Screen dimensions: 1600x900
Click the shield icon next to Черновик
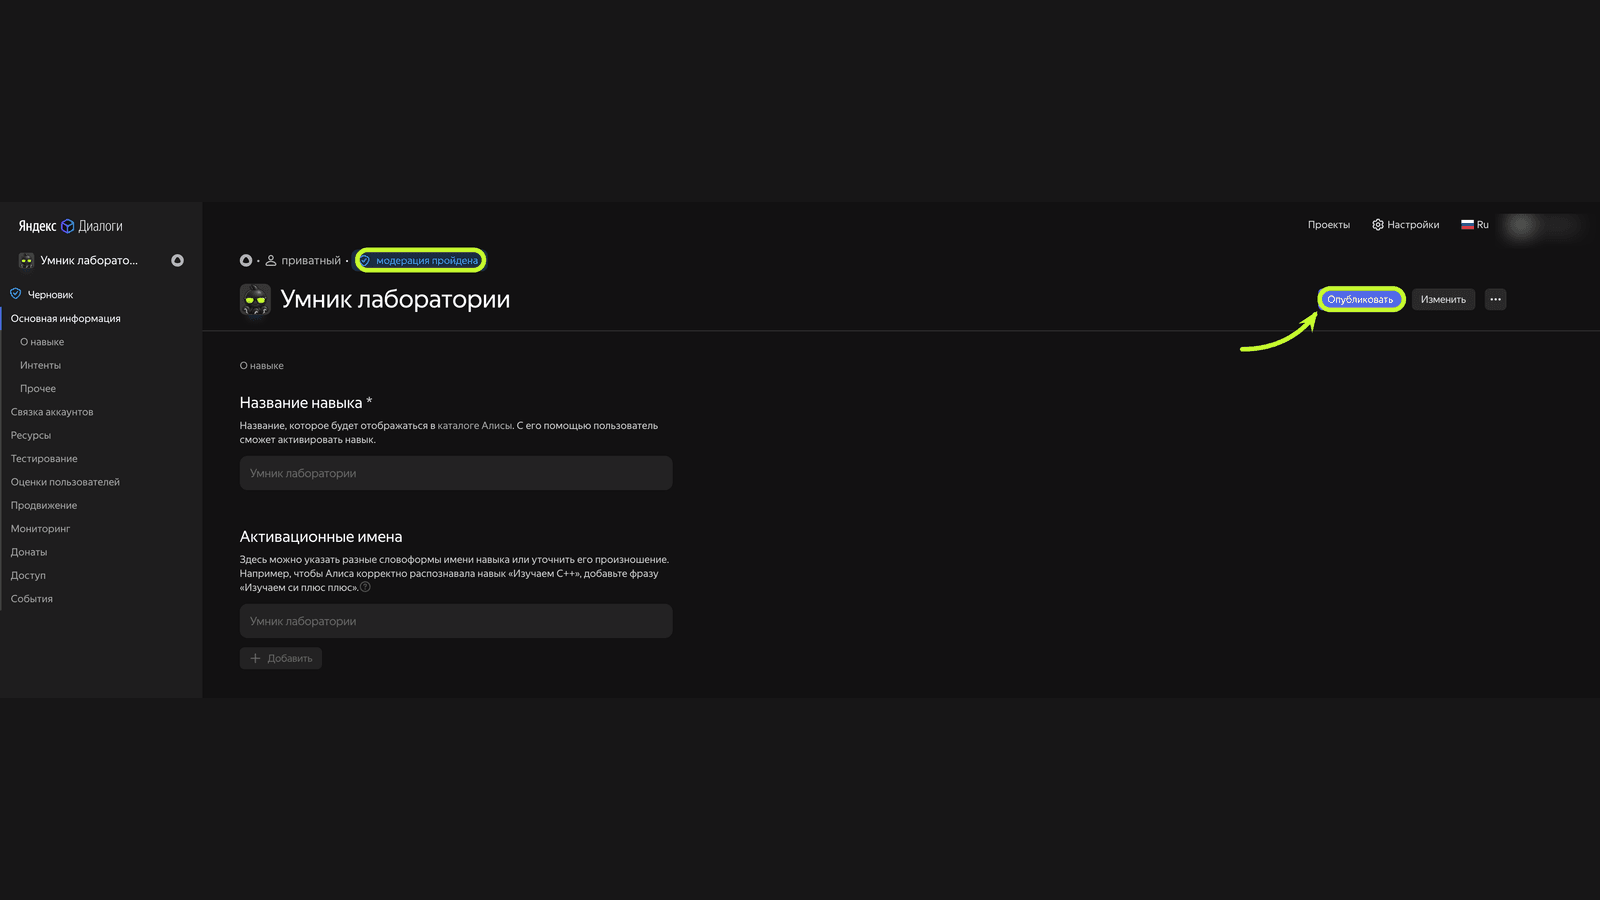[x=16, y=294]
